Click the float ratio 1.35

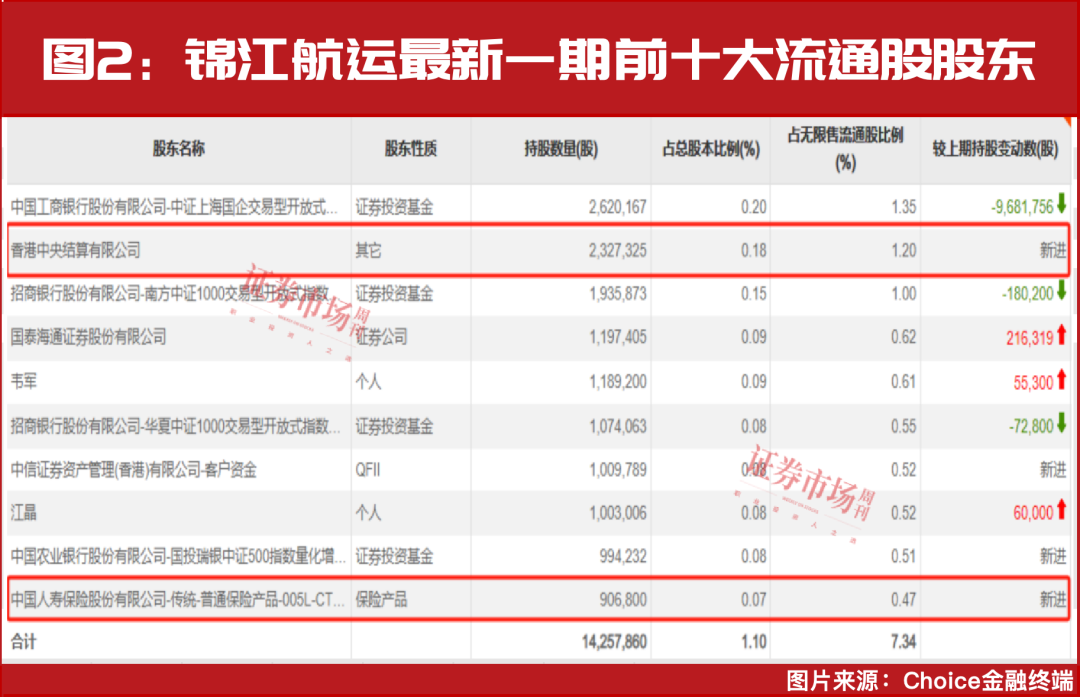[x=903, y=207]
